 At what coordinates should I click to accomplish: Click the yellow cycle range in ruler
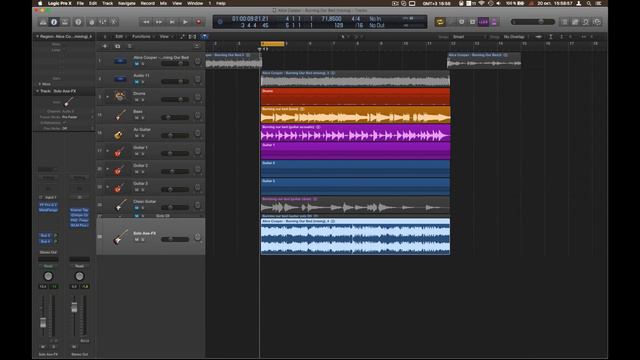(273, 44)
